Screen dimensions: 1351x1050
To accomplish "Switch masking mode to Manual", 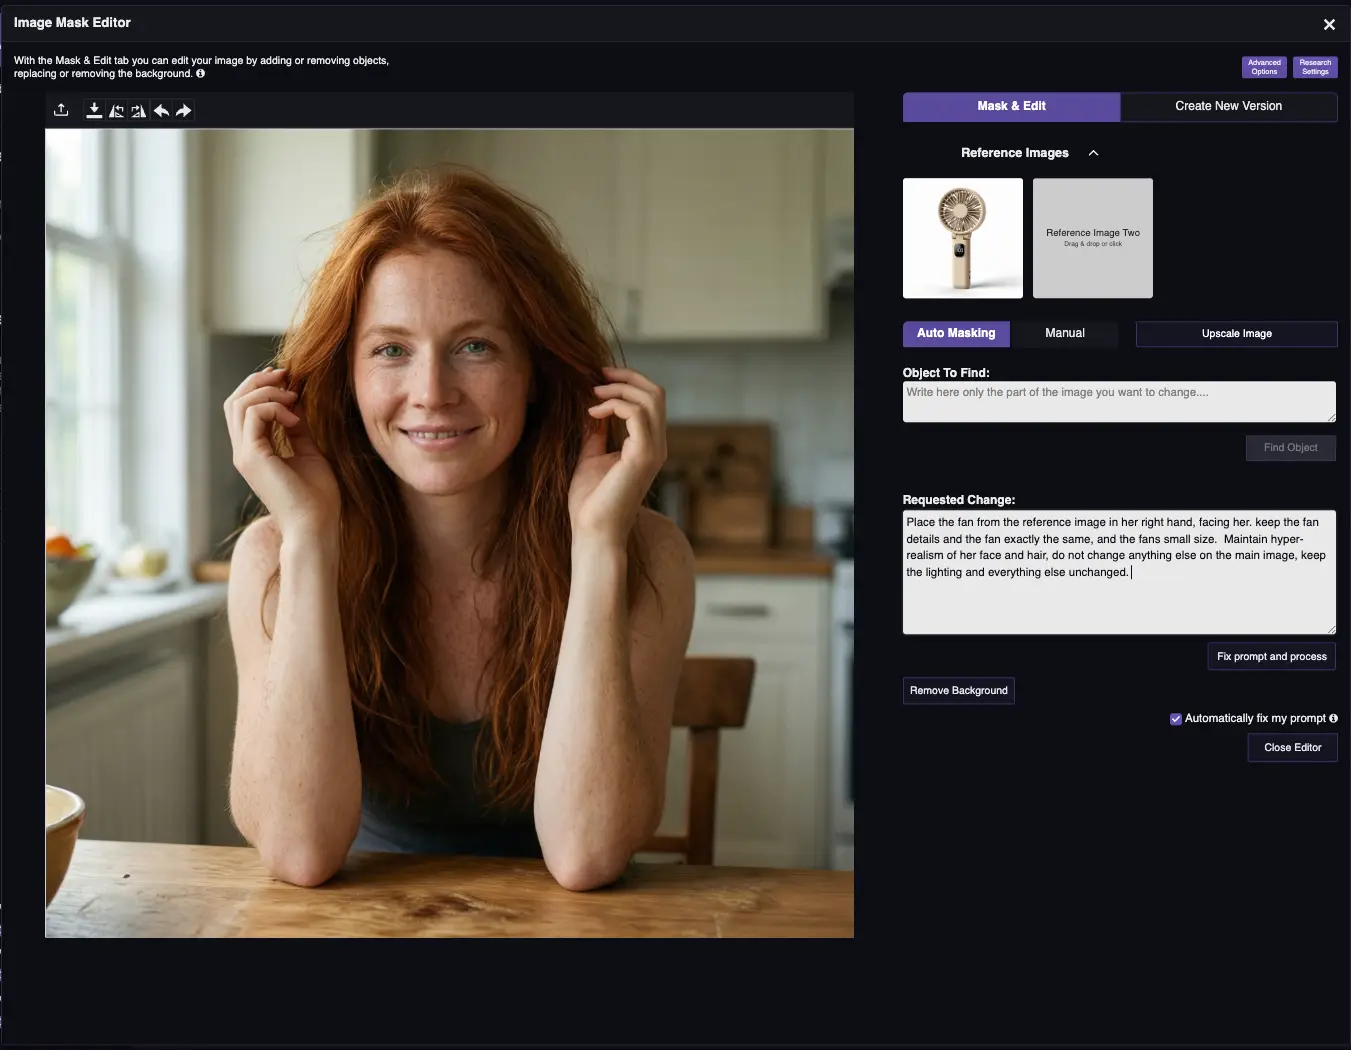I will click(1064, 333).
